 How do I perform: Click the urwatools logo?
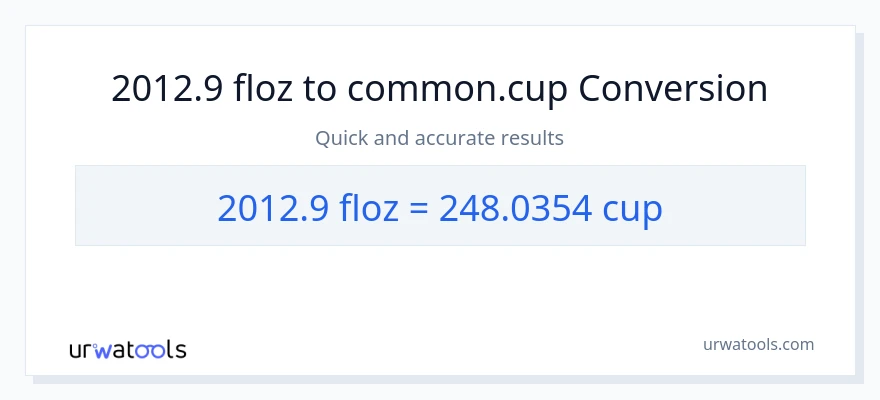coord(127,349)
